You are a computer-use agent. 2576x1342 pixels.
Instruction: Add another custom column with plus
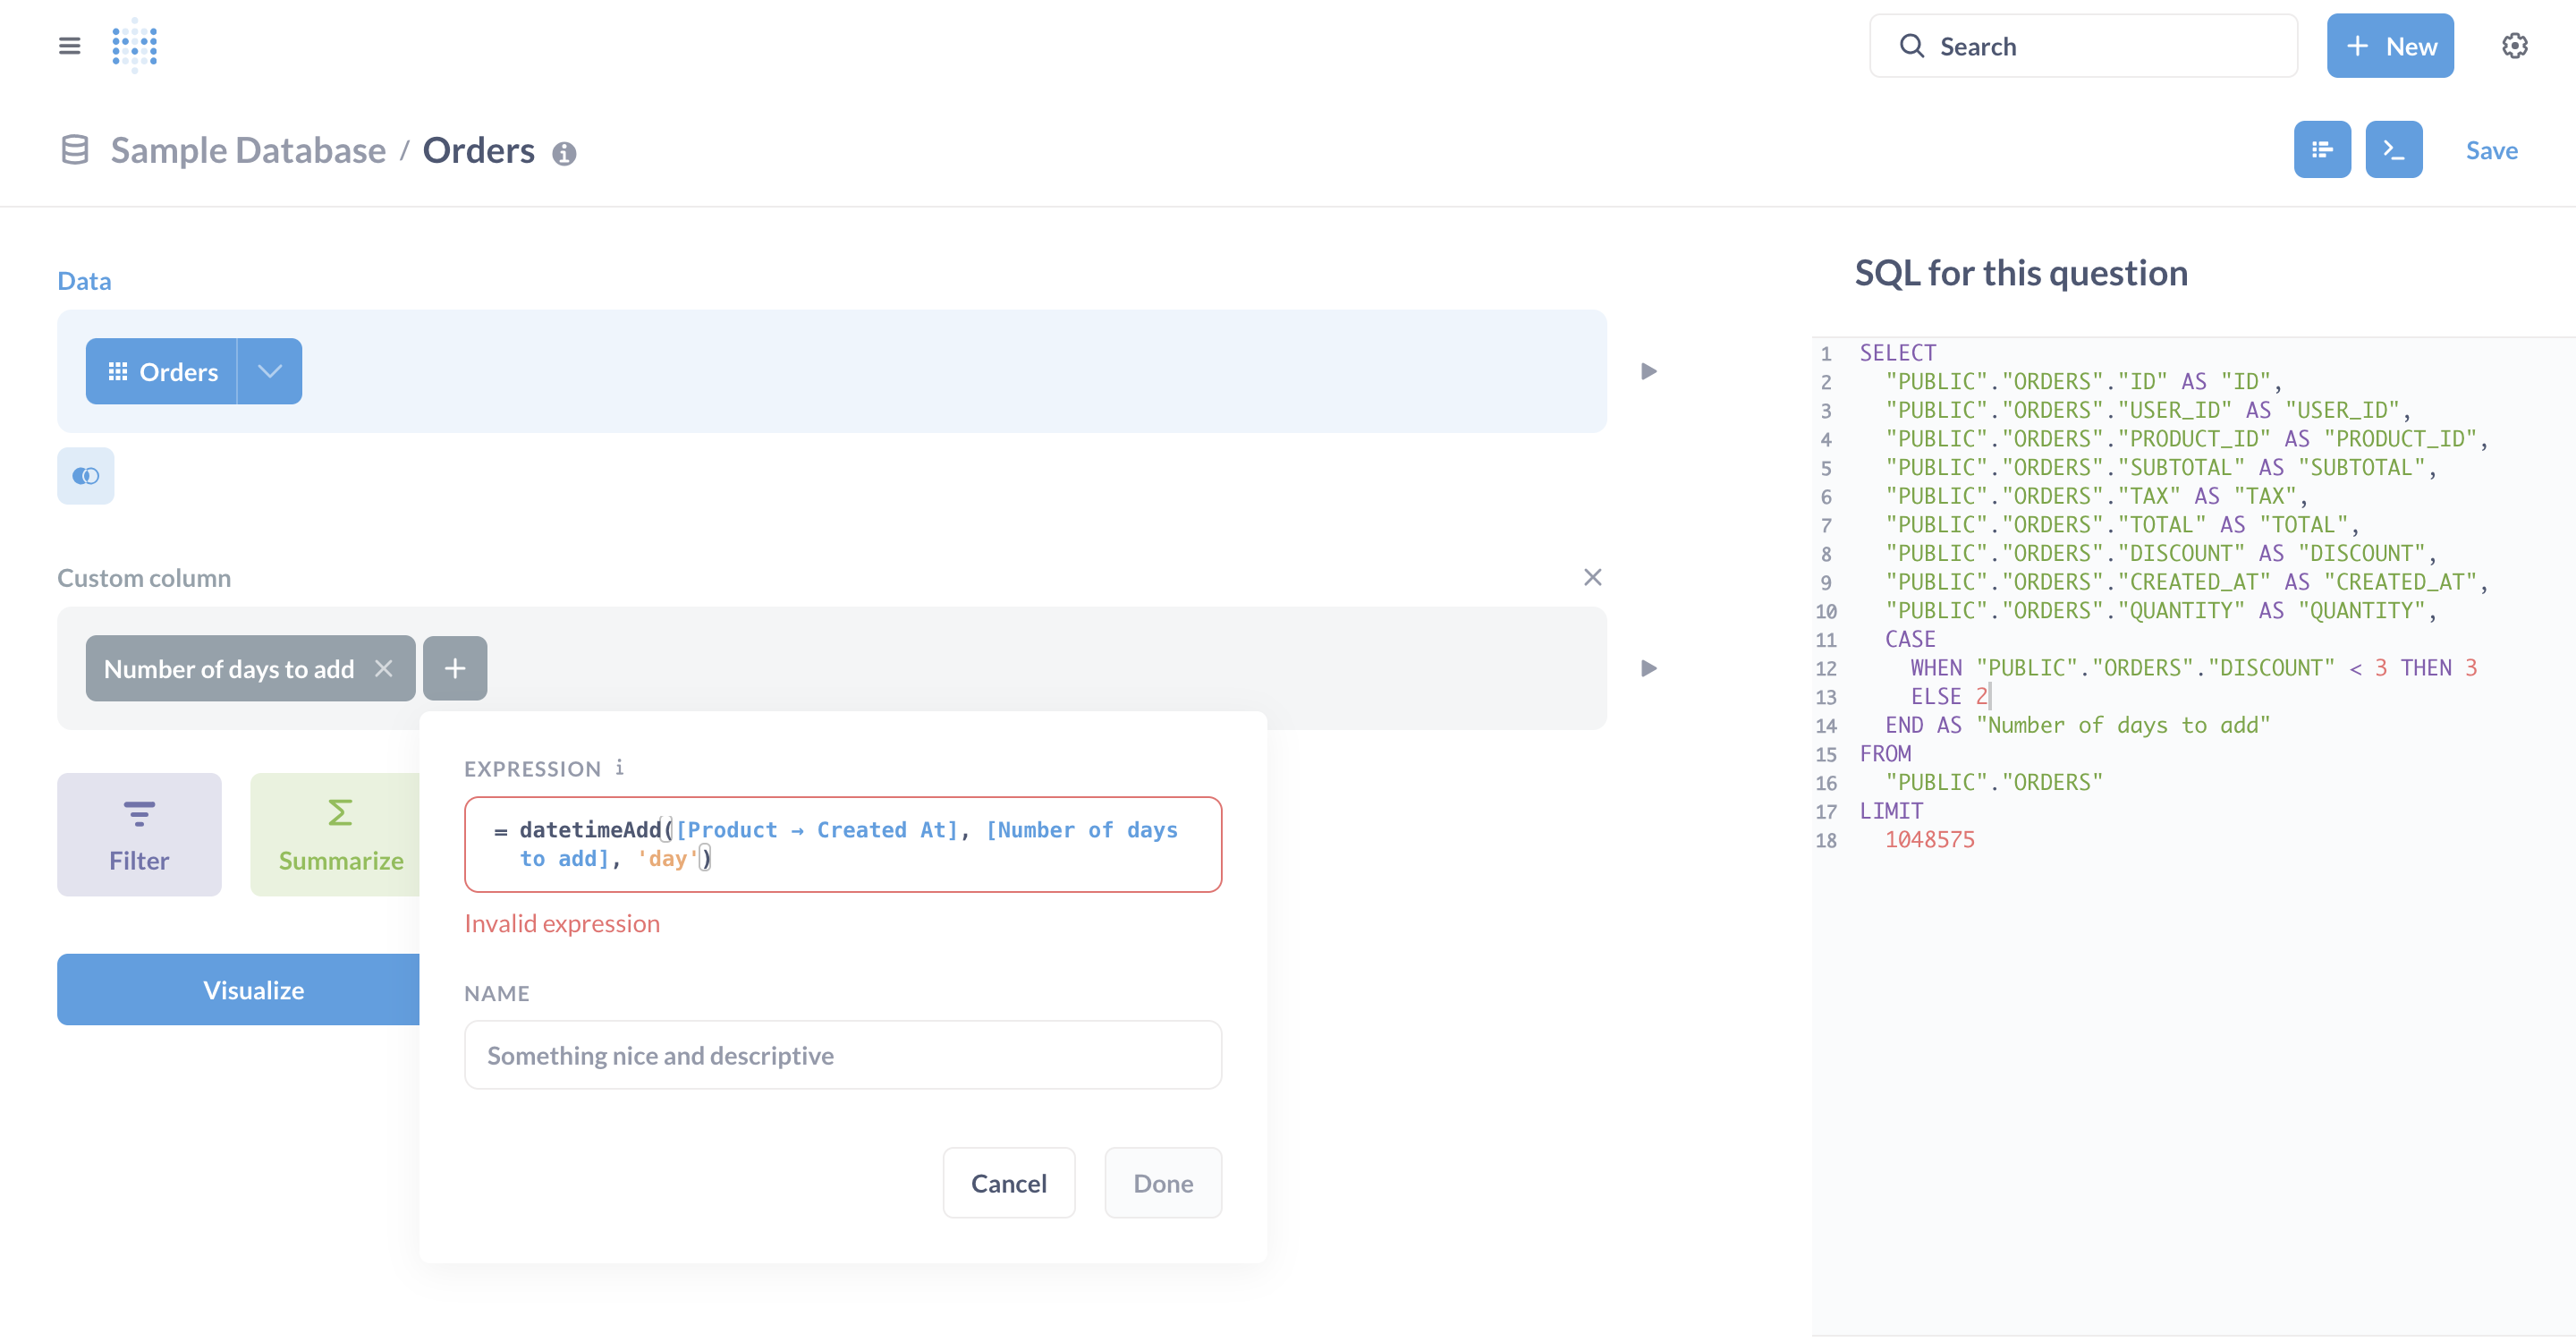[x=455, y=668]
